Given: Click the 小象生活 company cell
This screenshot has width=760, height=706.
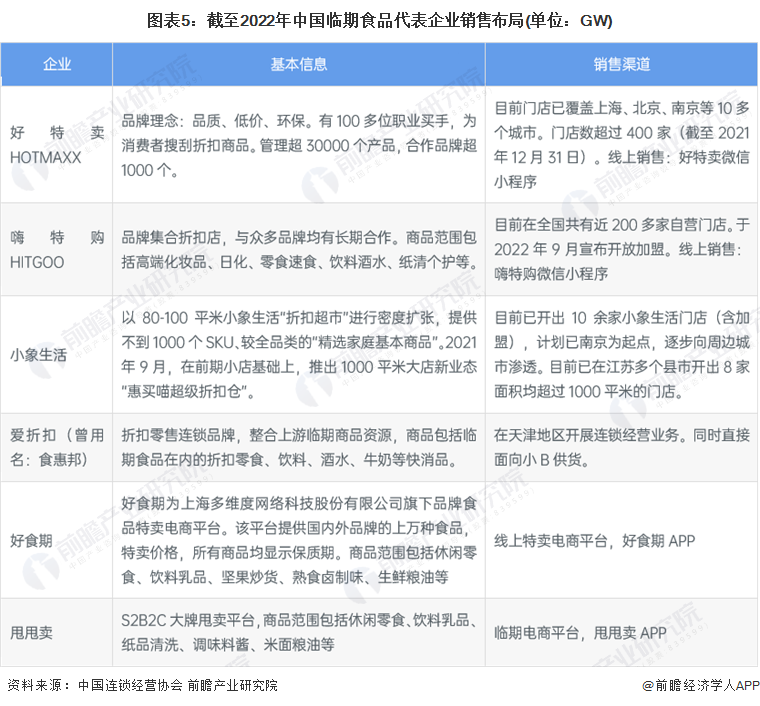Looking at the screenshot, I should [57, 355].
